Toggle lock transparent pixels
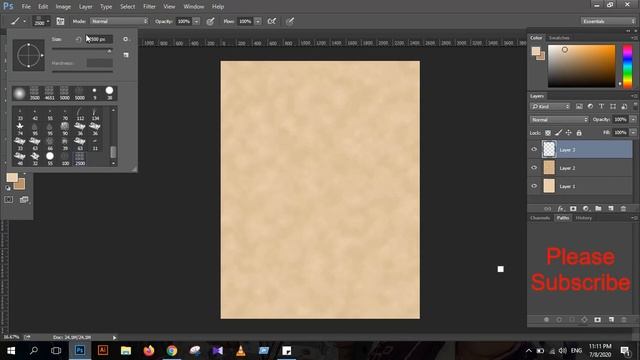Screen dimensions: 640x360 (548, 133)
